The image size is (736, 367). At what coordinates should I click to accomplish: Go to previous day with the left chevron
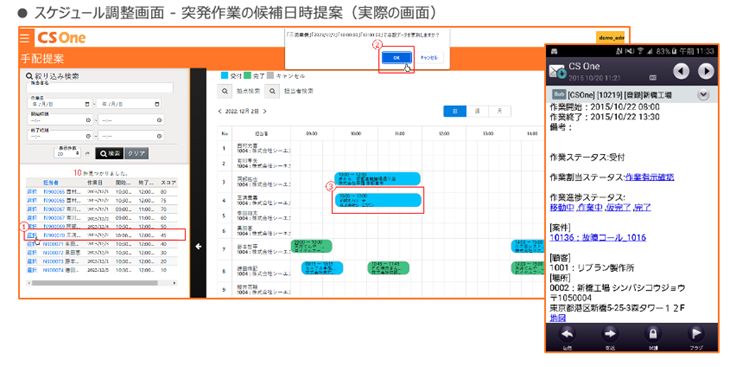point(220,112)
